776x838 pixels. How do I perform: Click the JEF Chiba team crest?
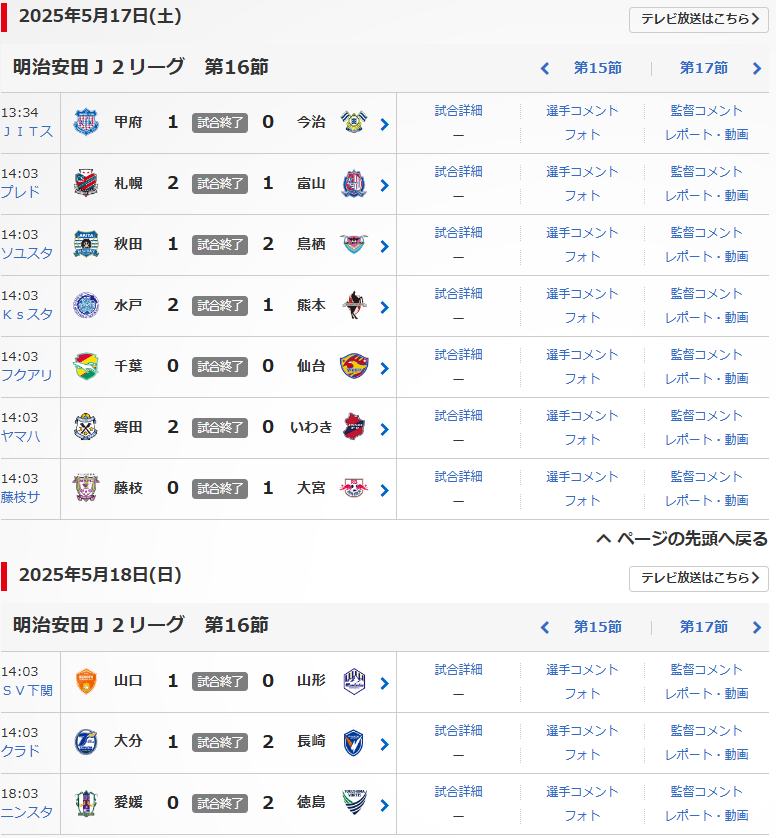pos(86,366)
